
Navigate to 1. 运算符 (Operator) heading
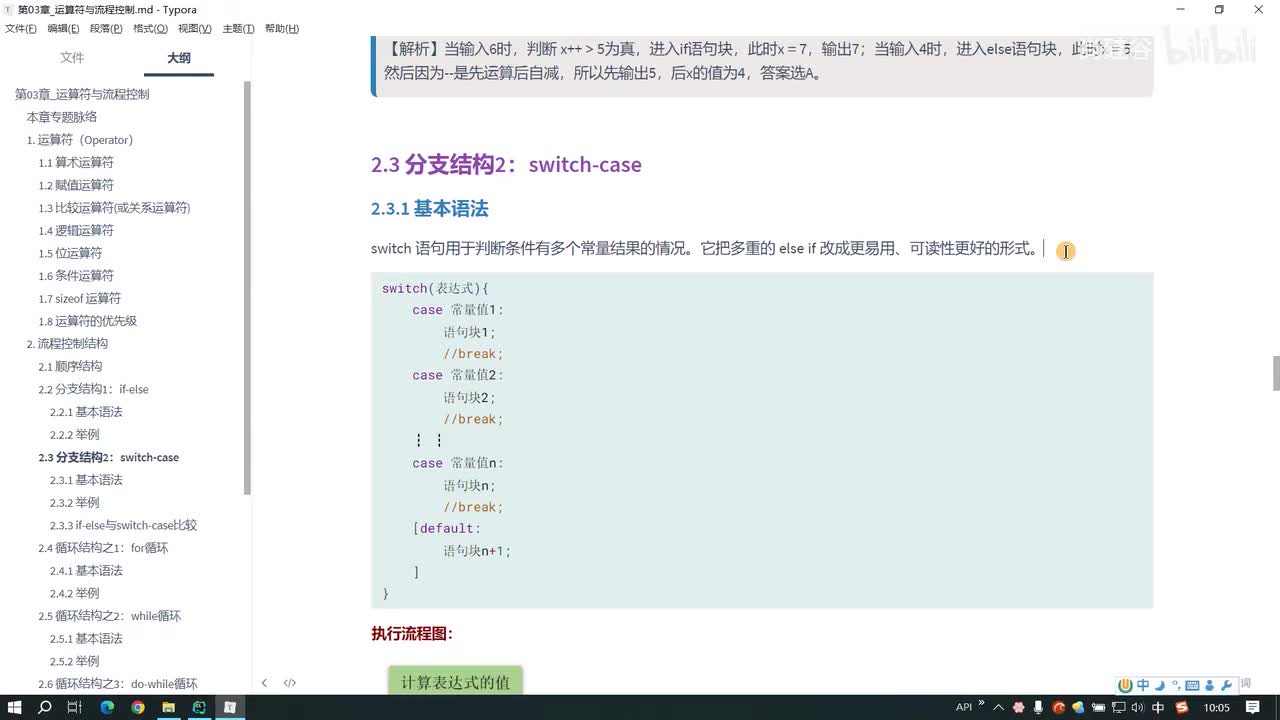coord(80,140)
